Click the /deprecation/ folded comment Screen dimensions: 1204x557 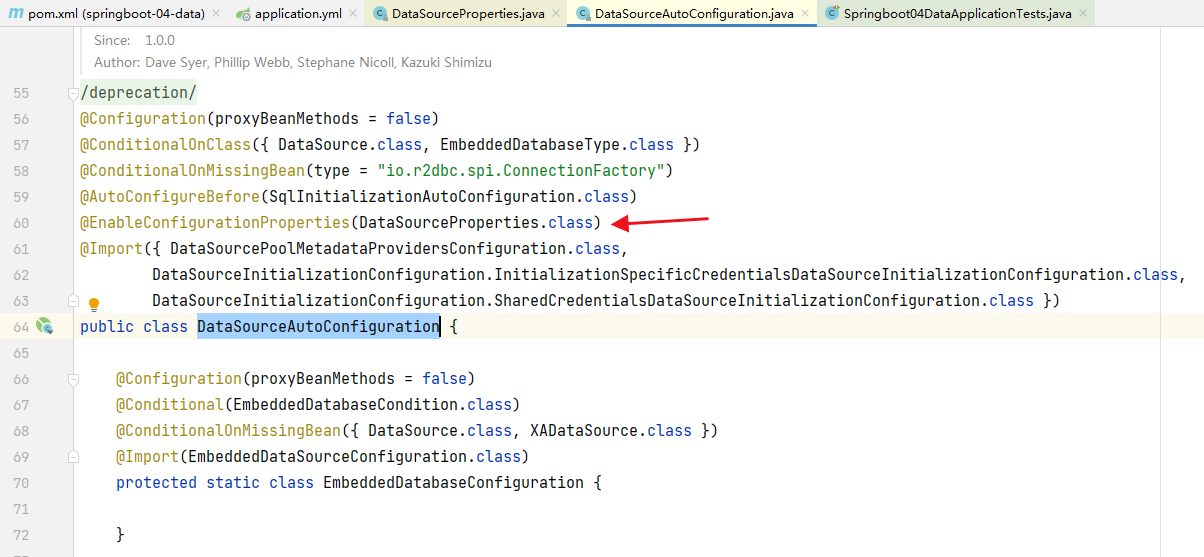138,93
